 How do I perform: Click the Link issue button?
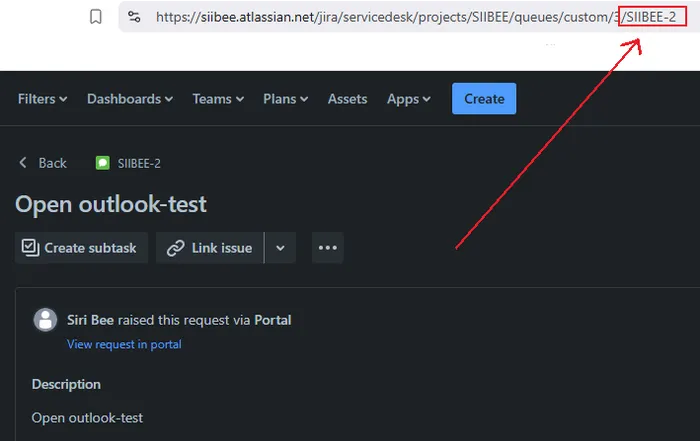210,248
